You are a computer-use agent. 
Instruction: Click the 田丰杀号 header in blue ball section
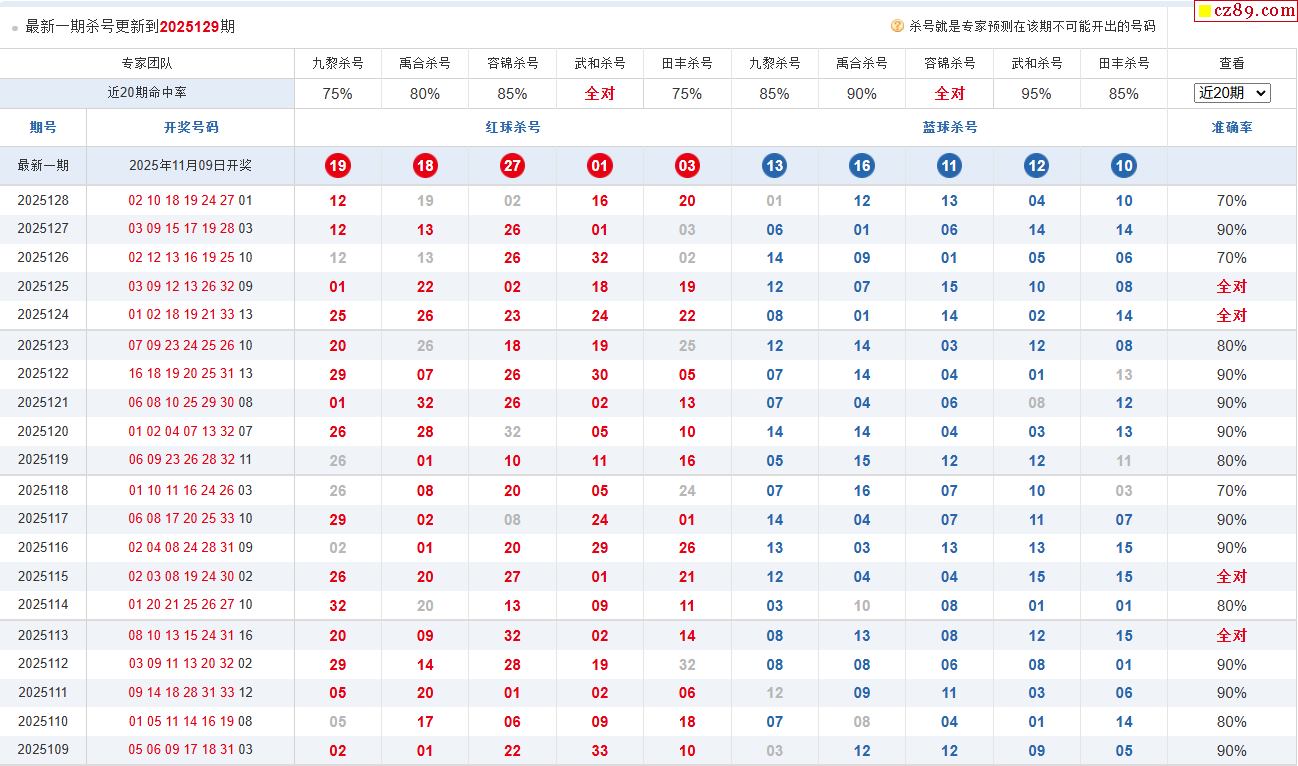click(x=1124, y=63)
